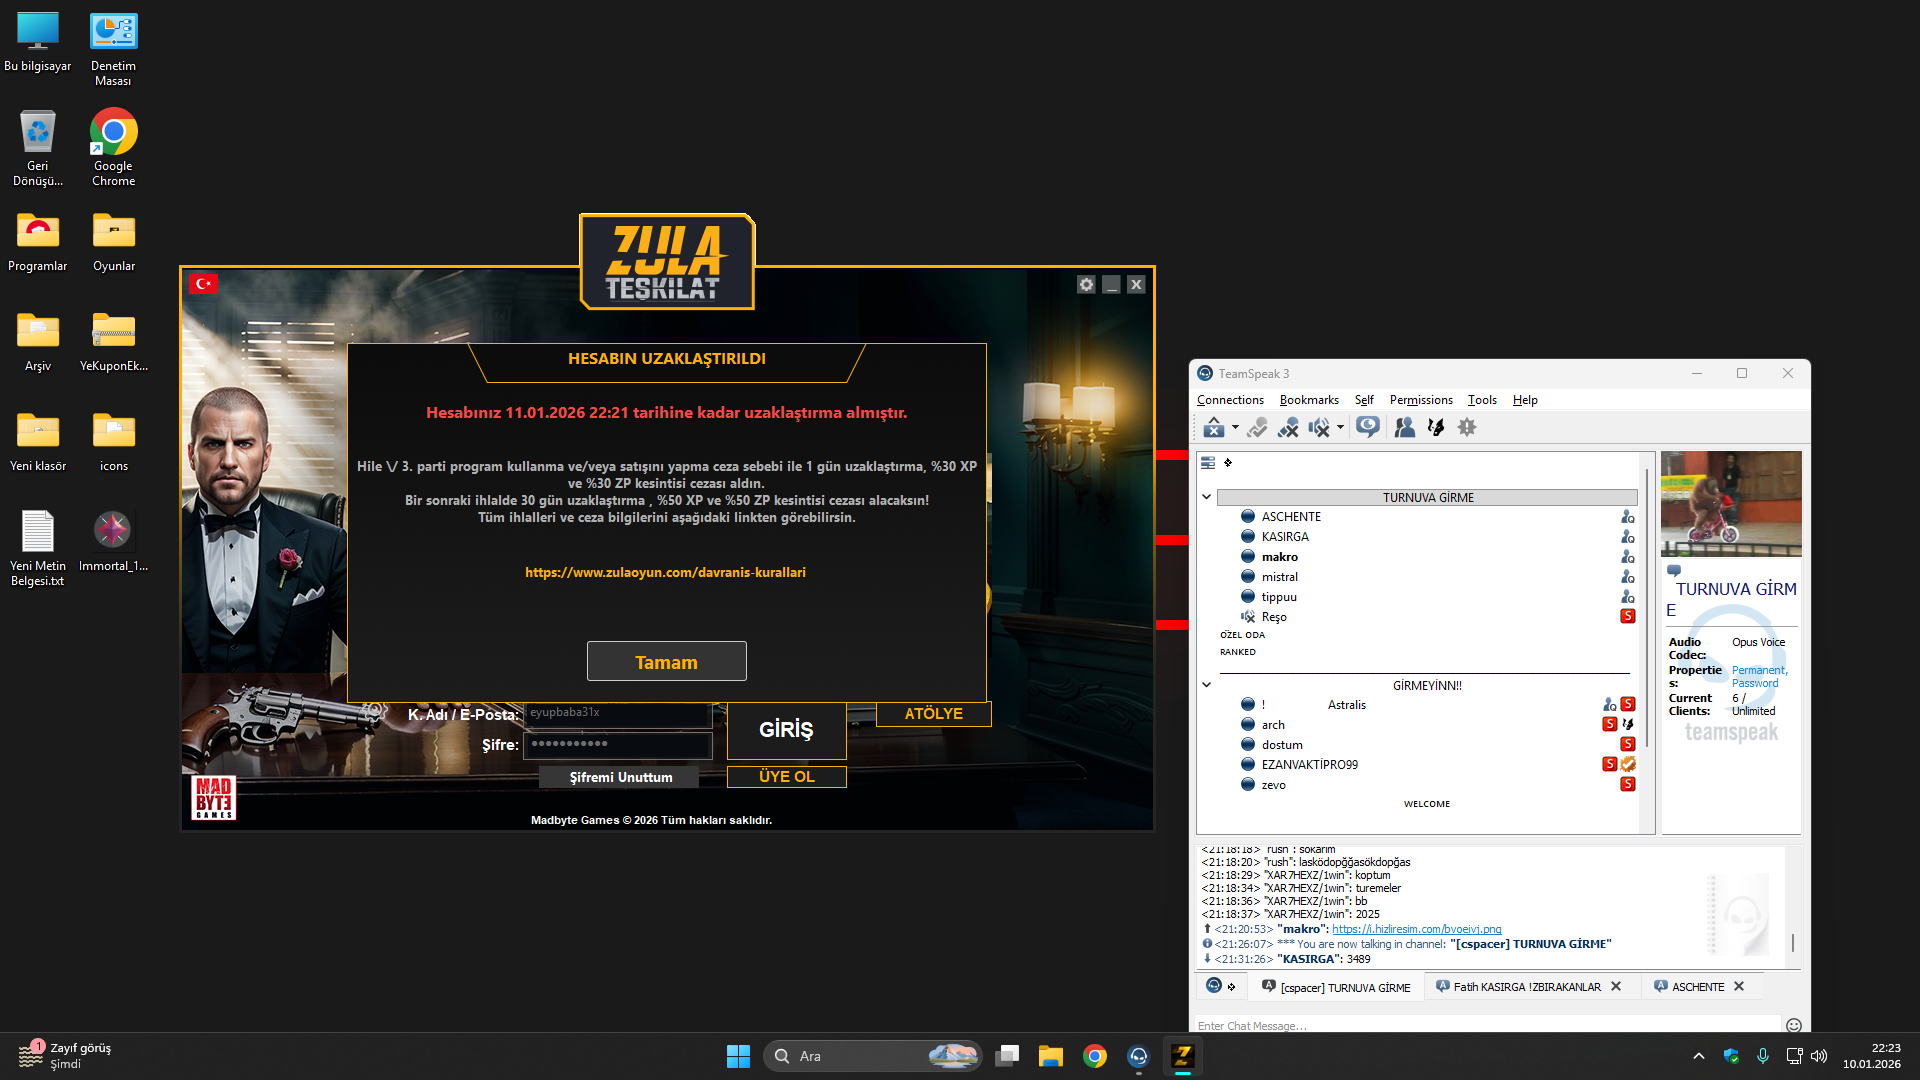Open the Connections menu
The image size is (1920, 1080).
coord(1230,400)
